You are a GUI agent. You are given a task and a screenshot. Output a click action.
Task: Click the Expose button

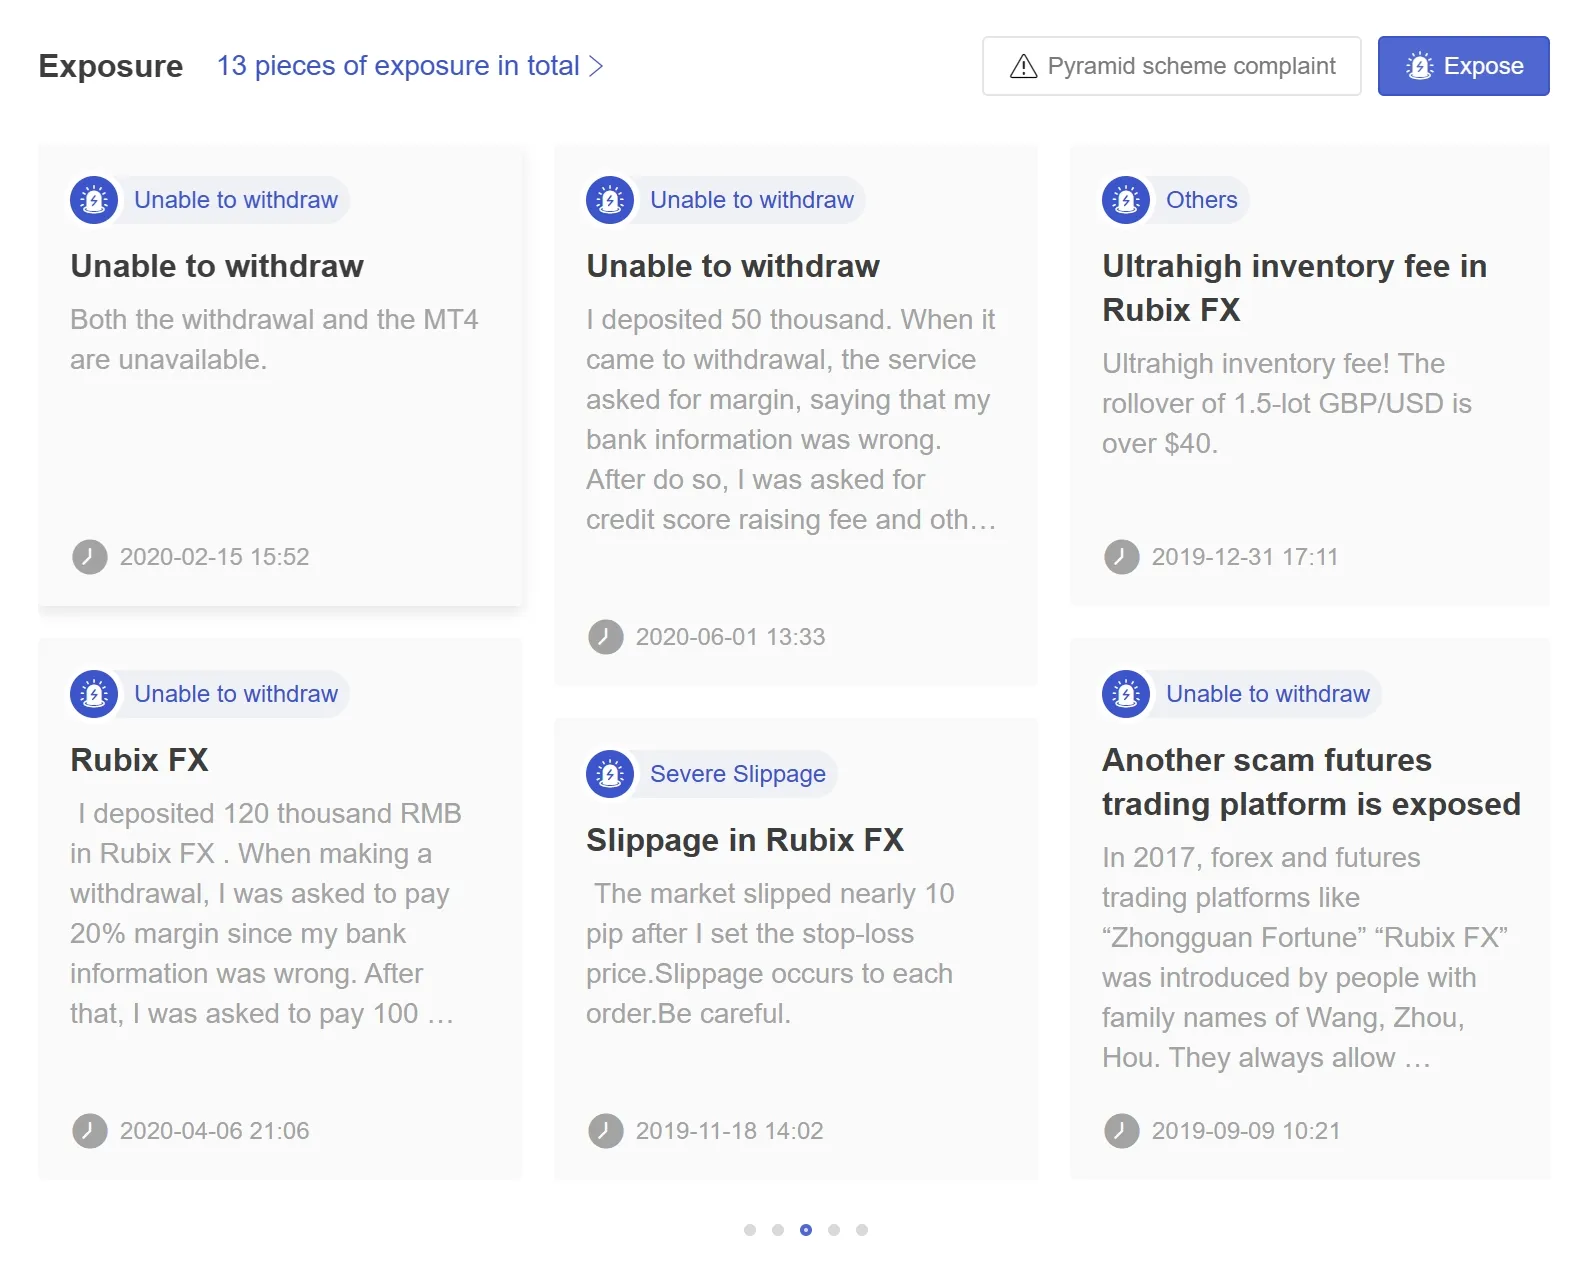click(1463, 66)
